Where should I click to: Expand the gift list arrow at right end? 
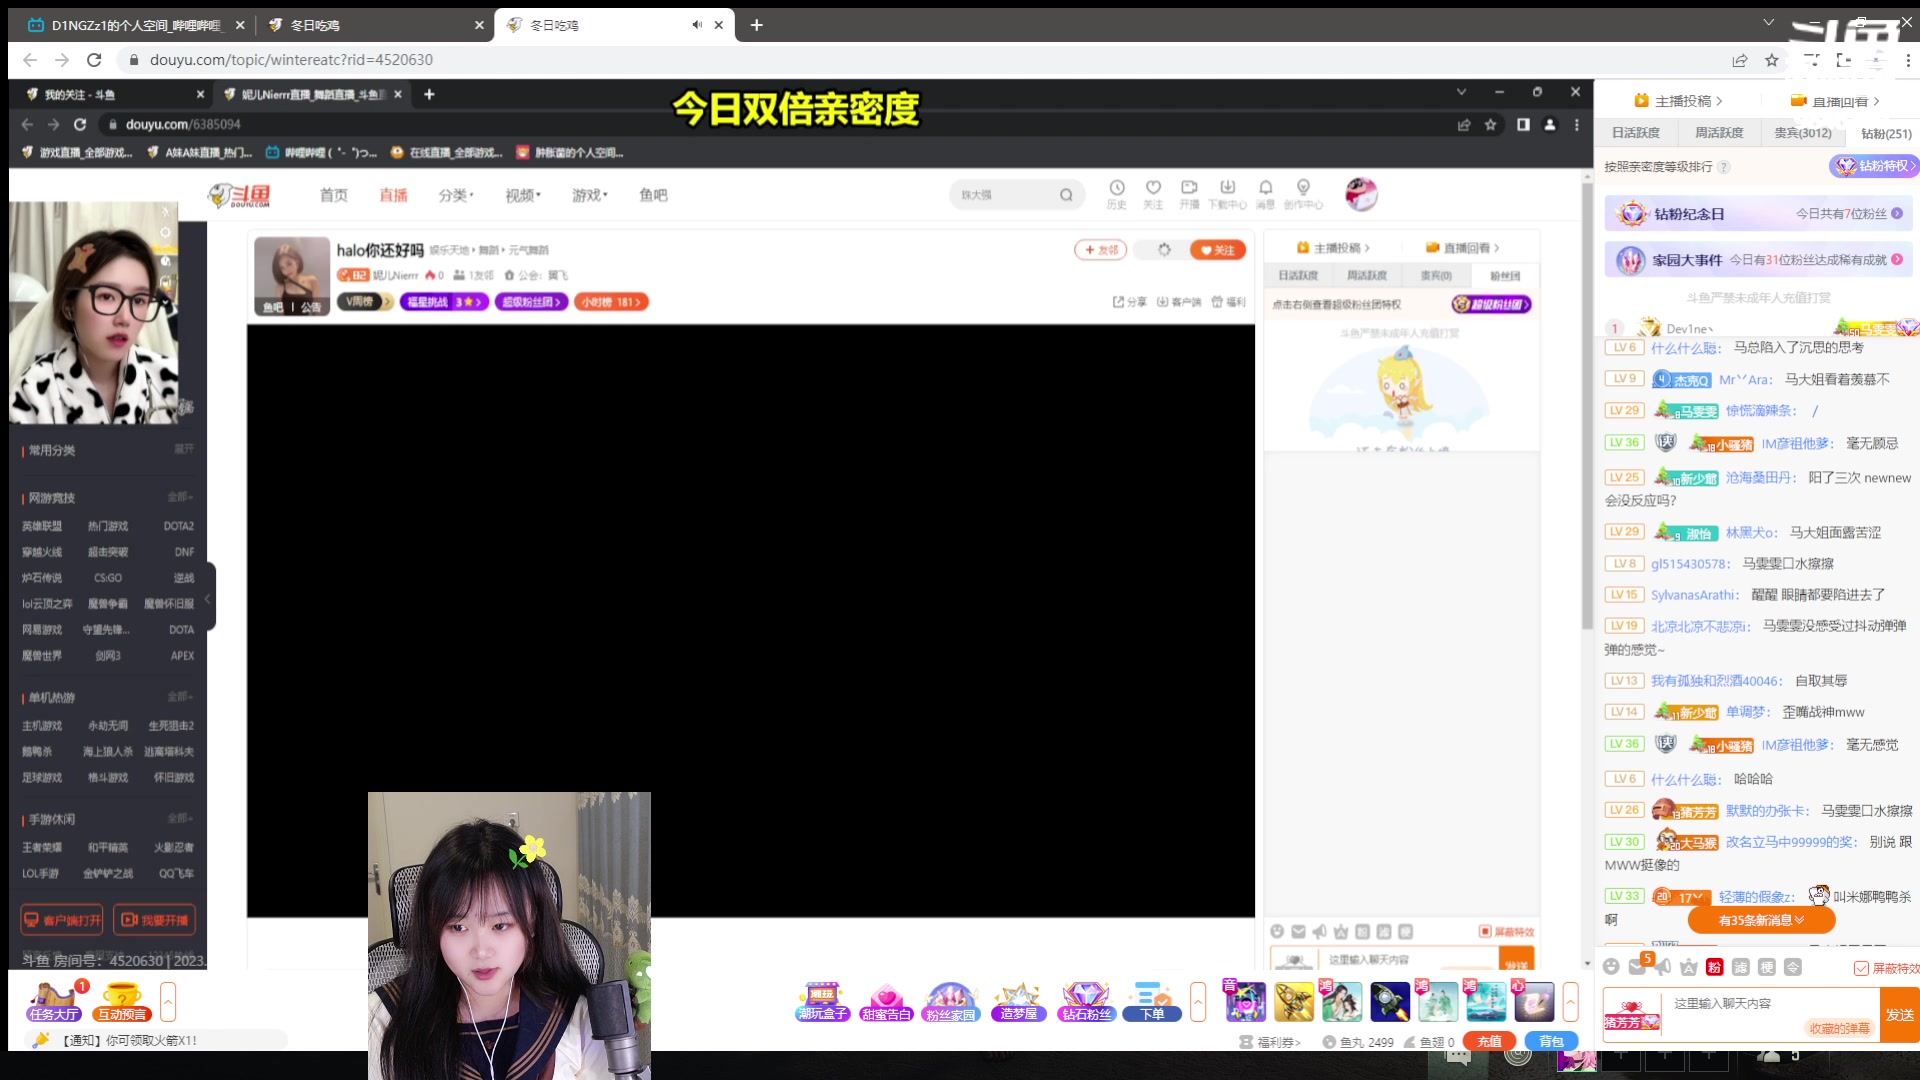click(1571, 1002)
